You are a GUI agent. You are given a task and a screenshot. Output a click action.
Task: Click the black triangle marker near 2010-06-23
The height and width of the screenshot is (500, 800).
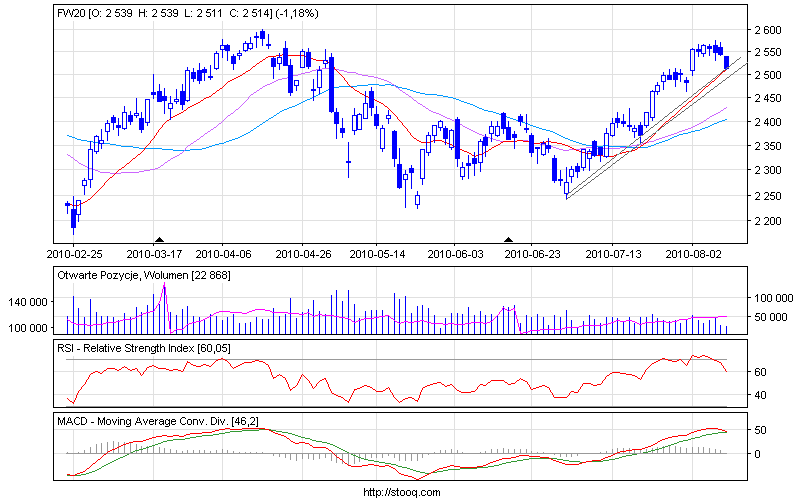(x=508, y=240)
